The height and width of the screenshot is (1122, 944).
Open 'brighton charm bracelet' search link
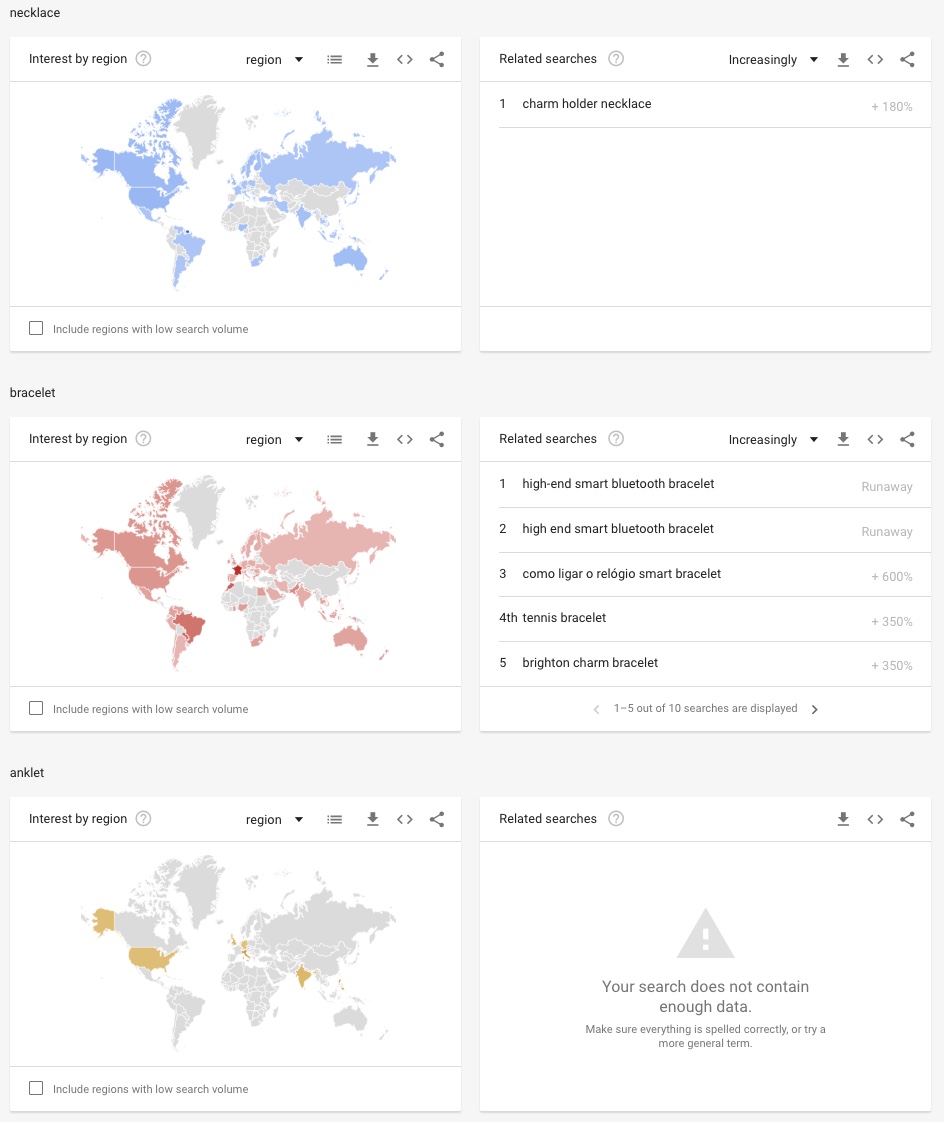tap(590, 663)
